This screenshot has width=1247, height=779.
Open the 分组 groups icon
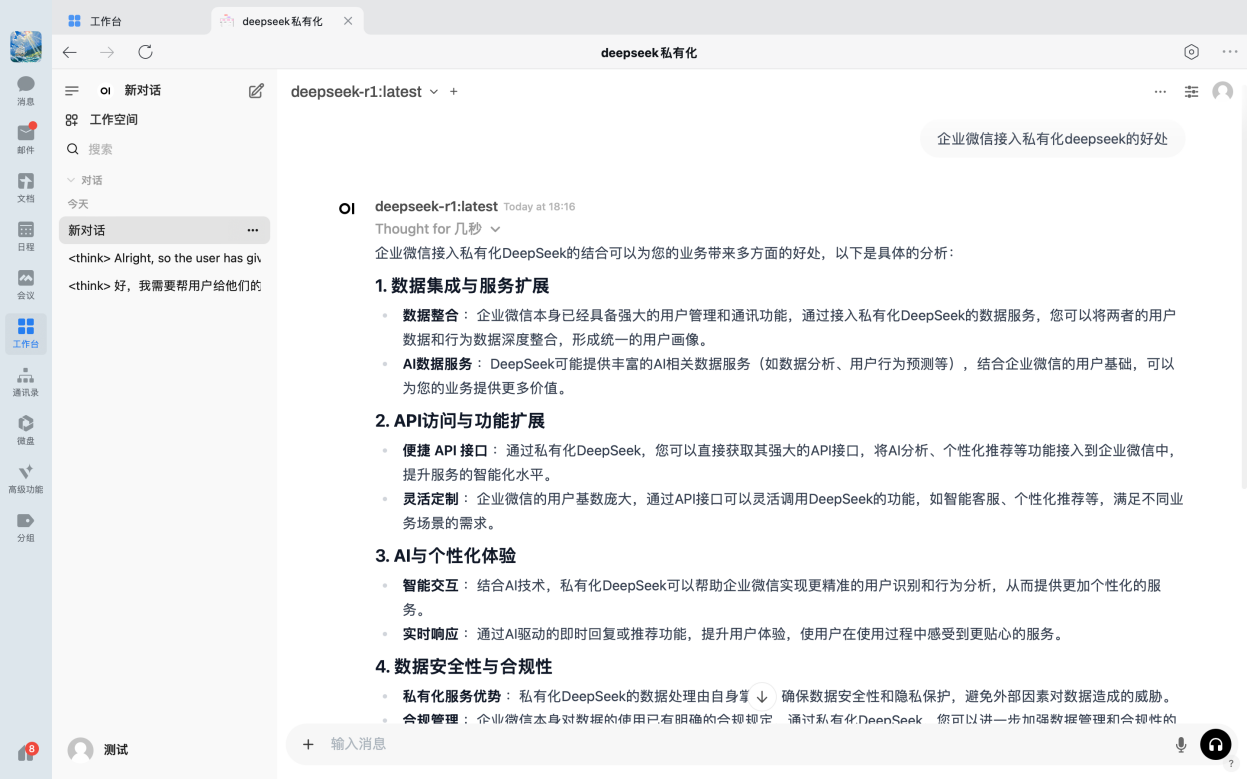pos(25,523)
